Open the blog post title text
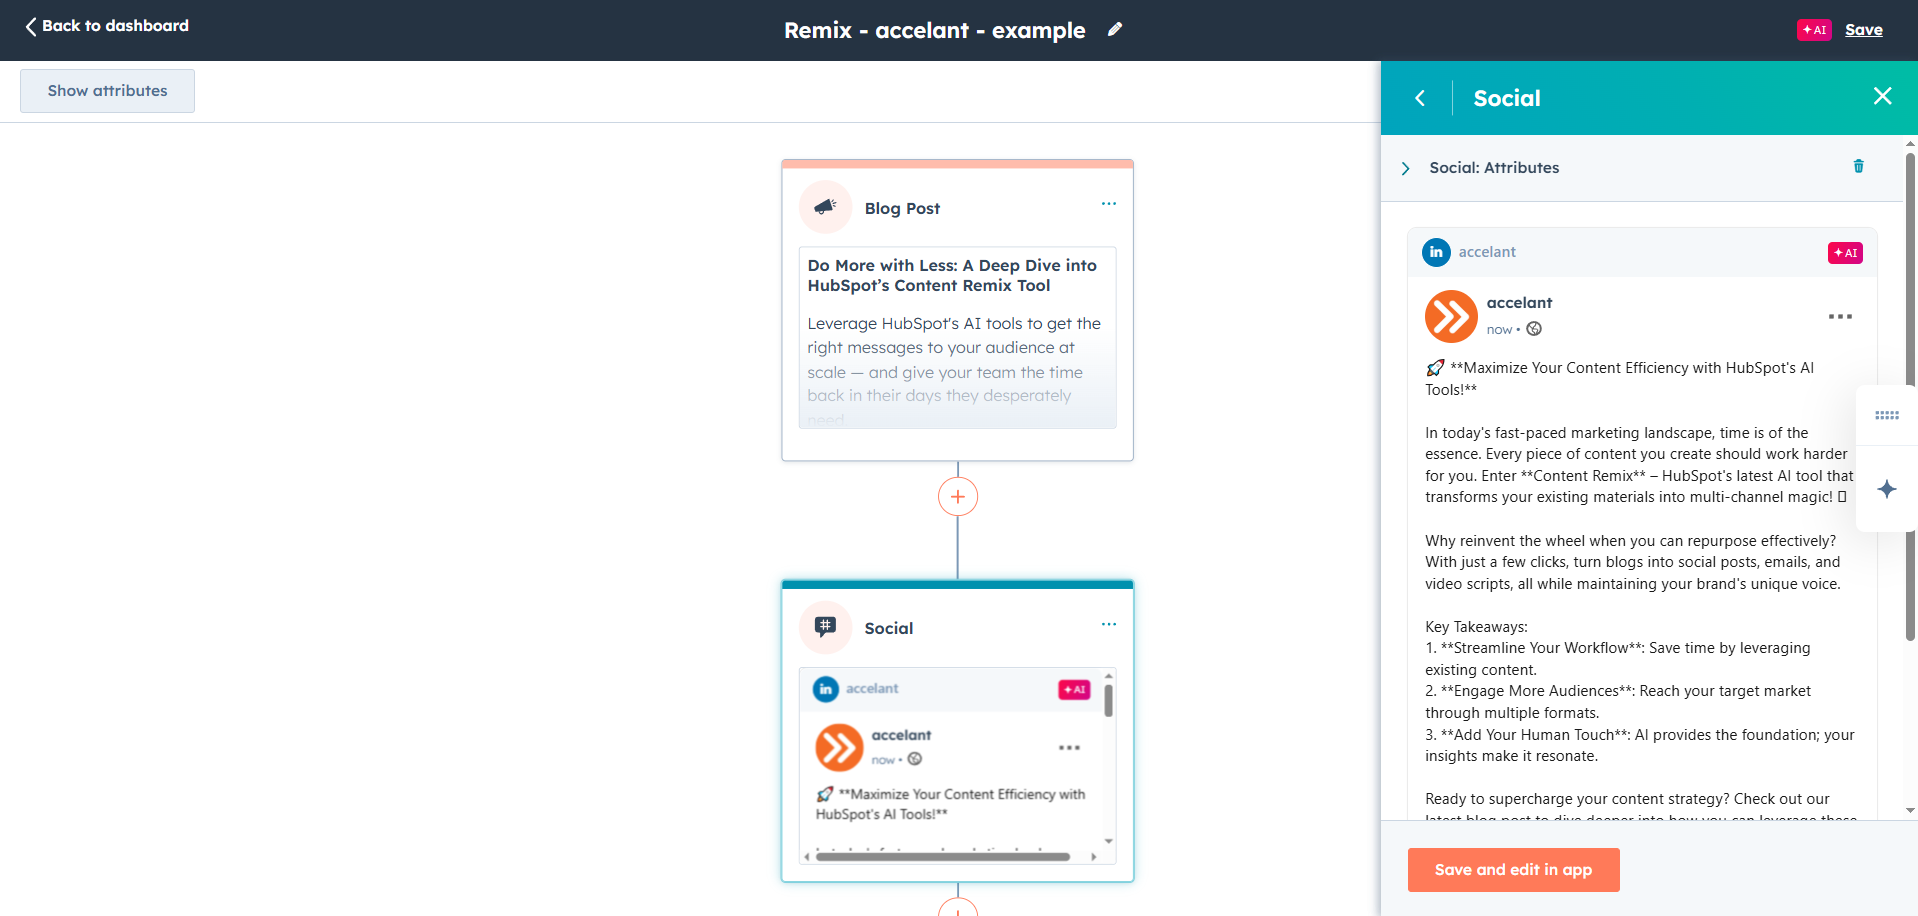 coord(952,275)
